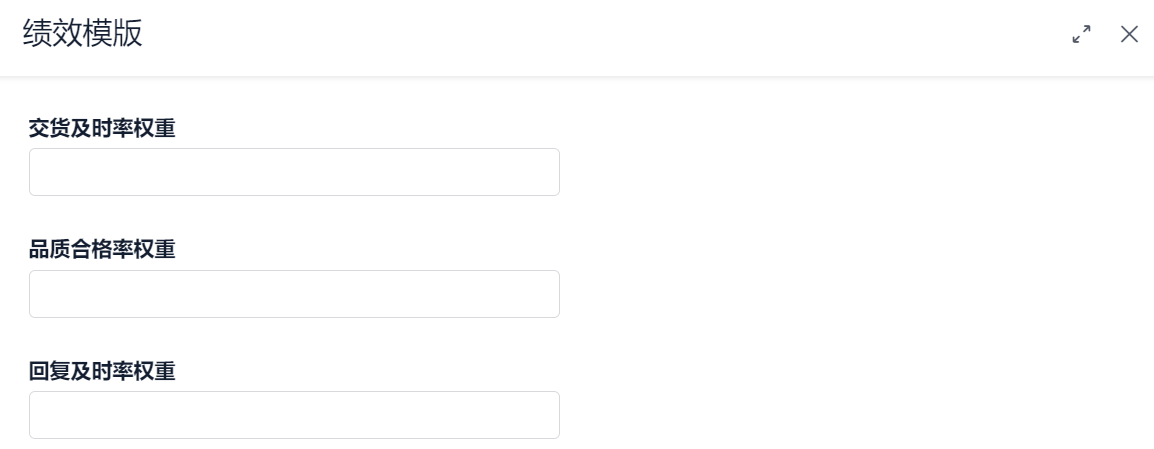This screenshot has width=1154, height=449.
Task: Click the 绩效模版 title text
Action: (82, 34)
